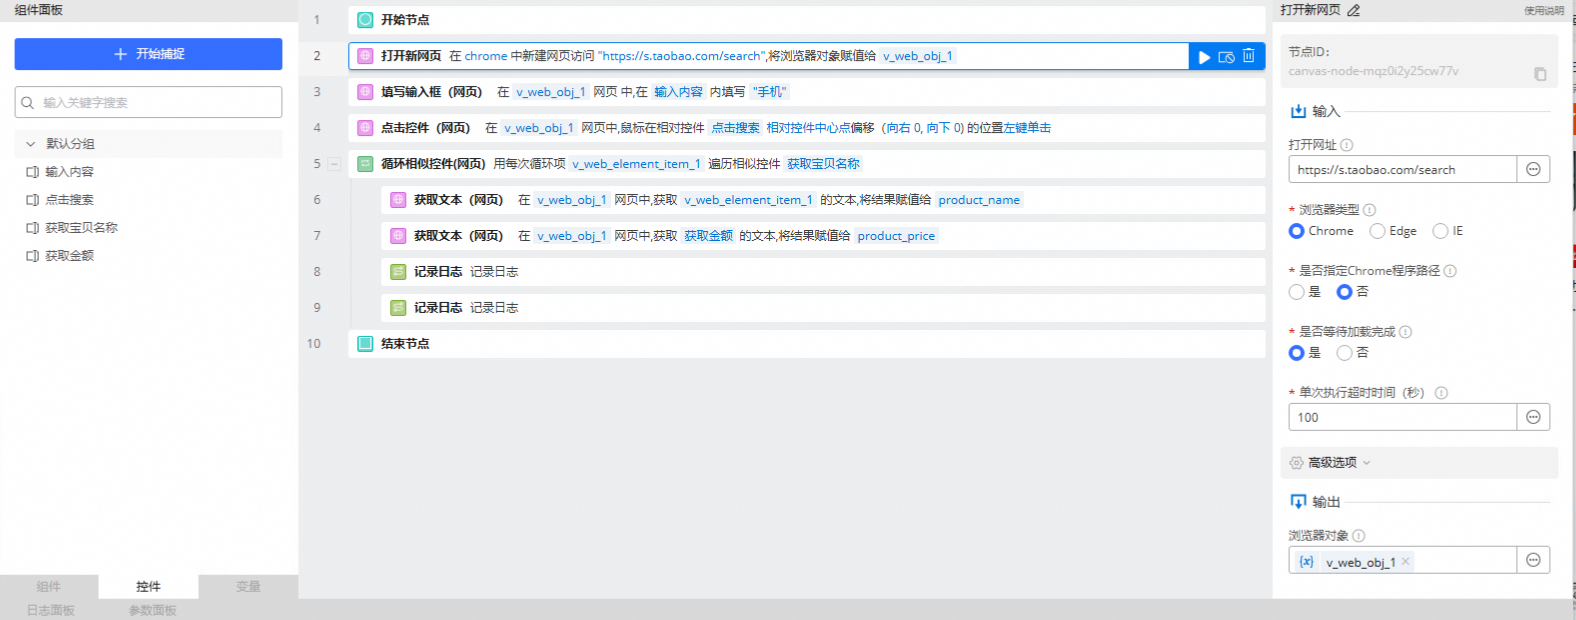
Task: Click the "手机" value on row 3
Action: click(x=770, y=92)
